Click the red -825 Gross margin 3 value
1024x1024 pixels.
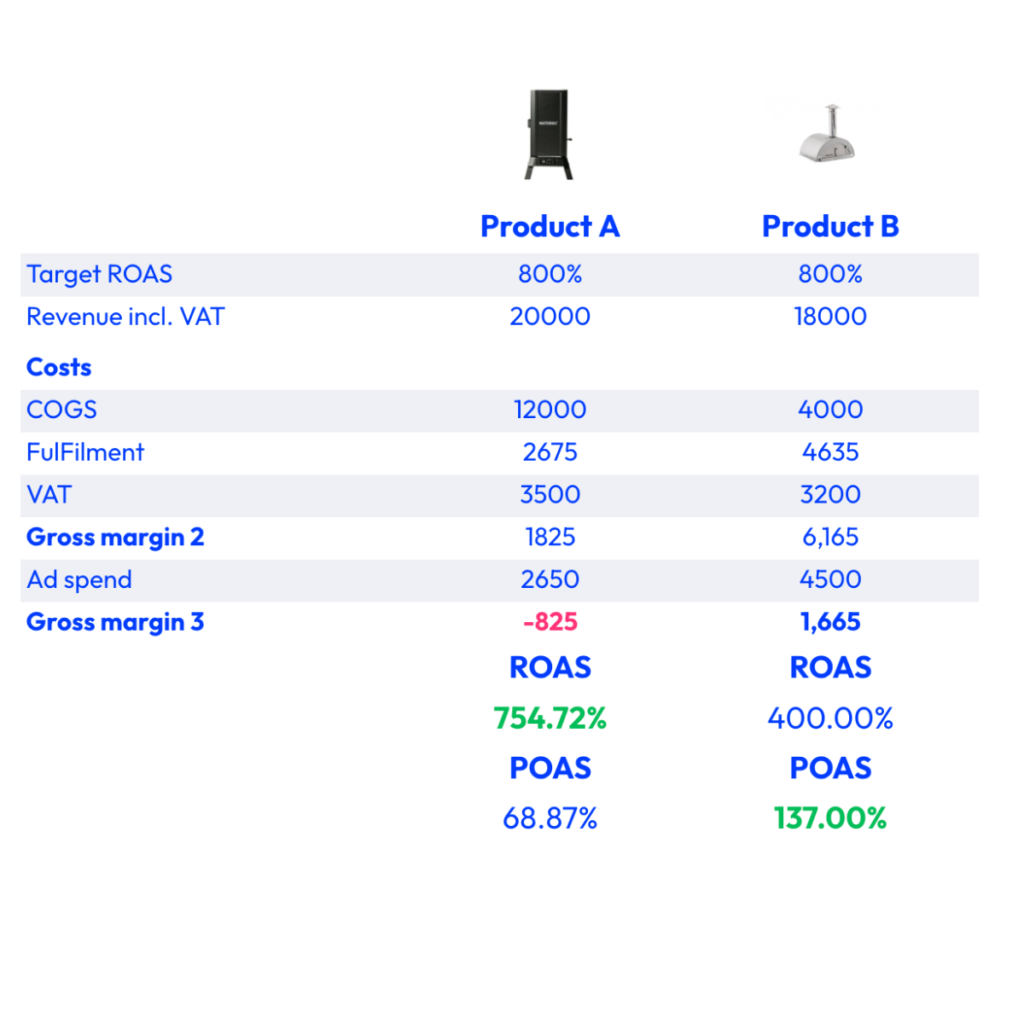550,622
